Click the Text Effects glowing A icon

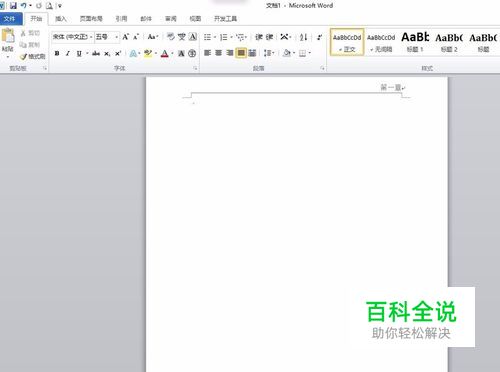pyautogui.click(x=133, y=53)
